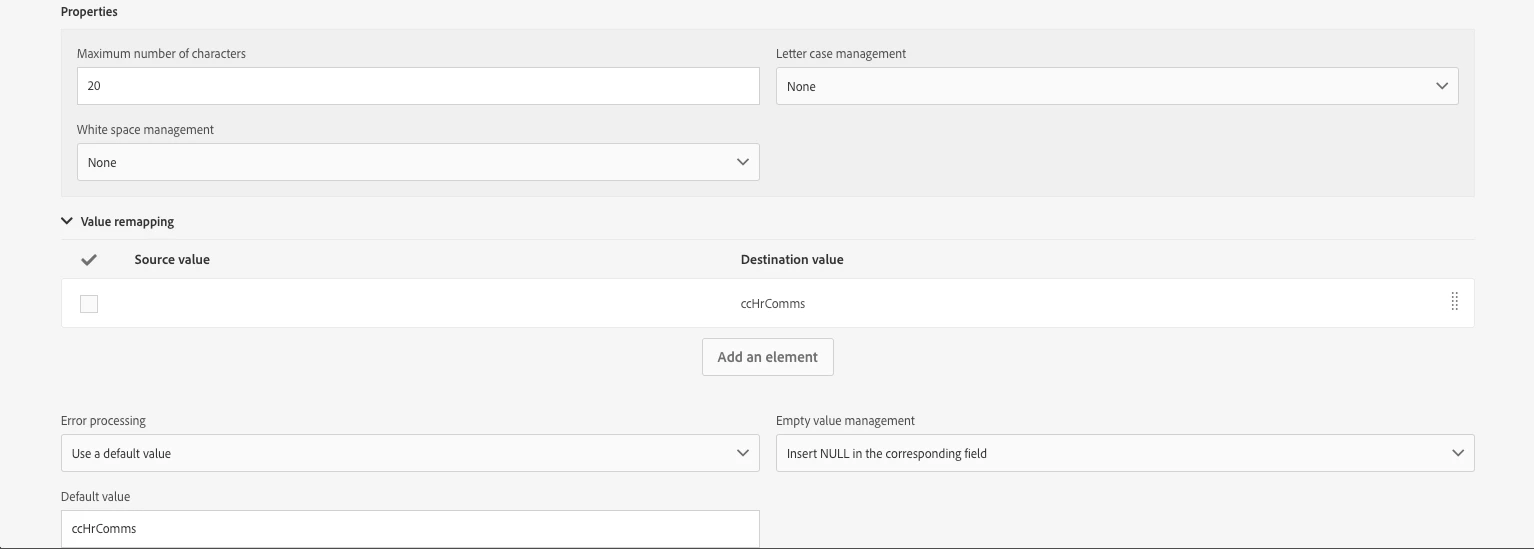Click the Maximum number of characters field
Image resolution: width=1534 pixels, height=549 pixels.
tap(418, 86)
